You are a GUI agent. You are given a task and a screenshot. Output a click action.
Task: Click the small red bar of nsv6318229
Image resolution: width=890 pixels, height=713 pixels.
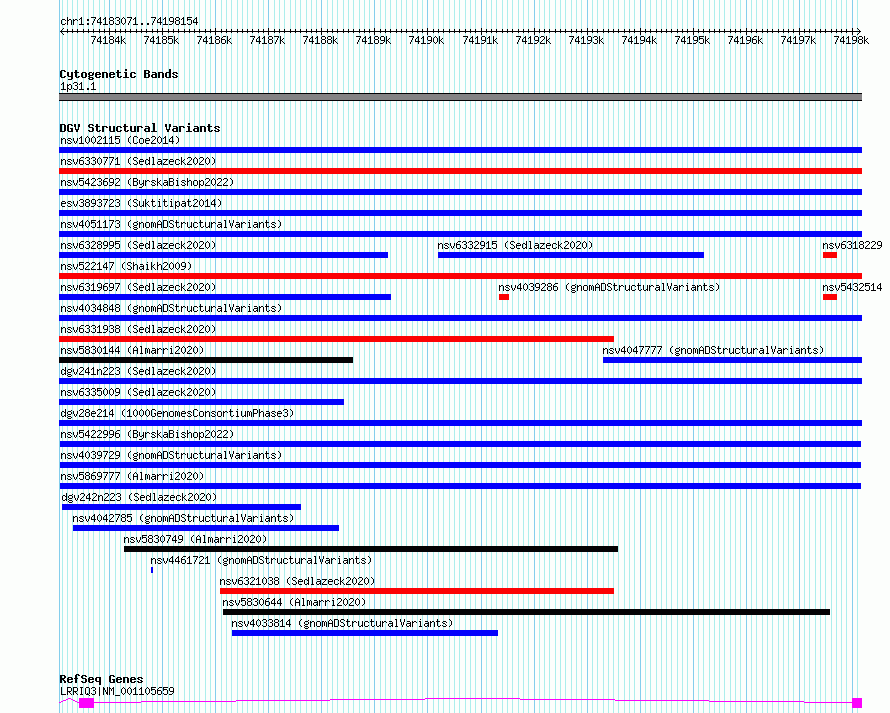click(x=830, y=255)
